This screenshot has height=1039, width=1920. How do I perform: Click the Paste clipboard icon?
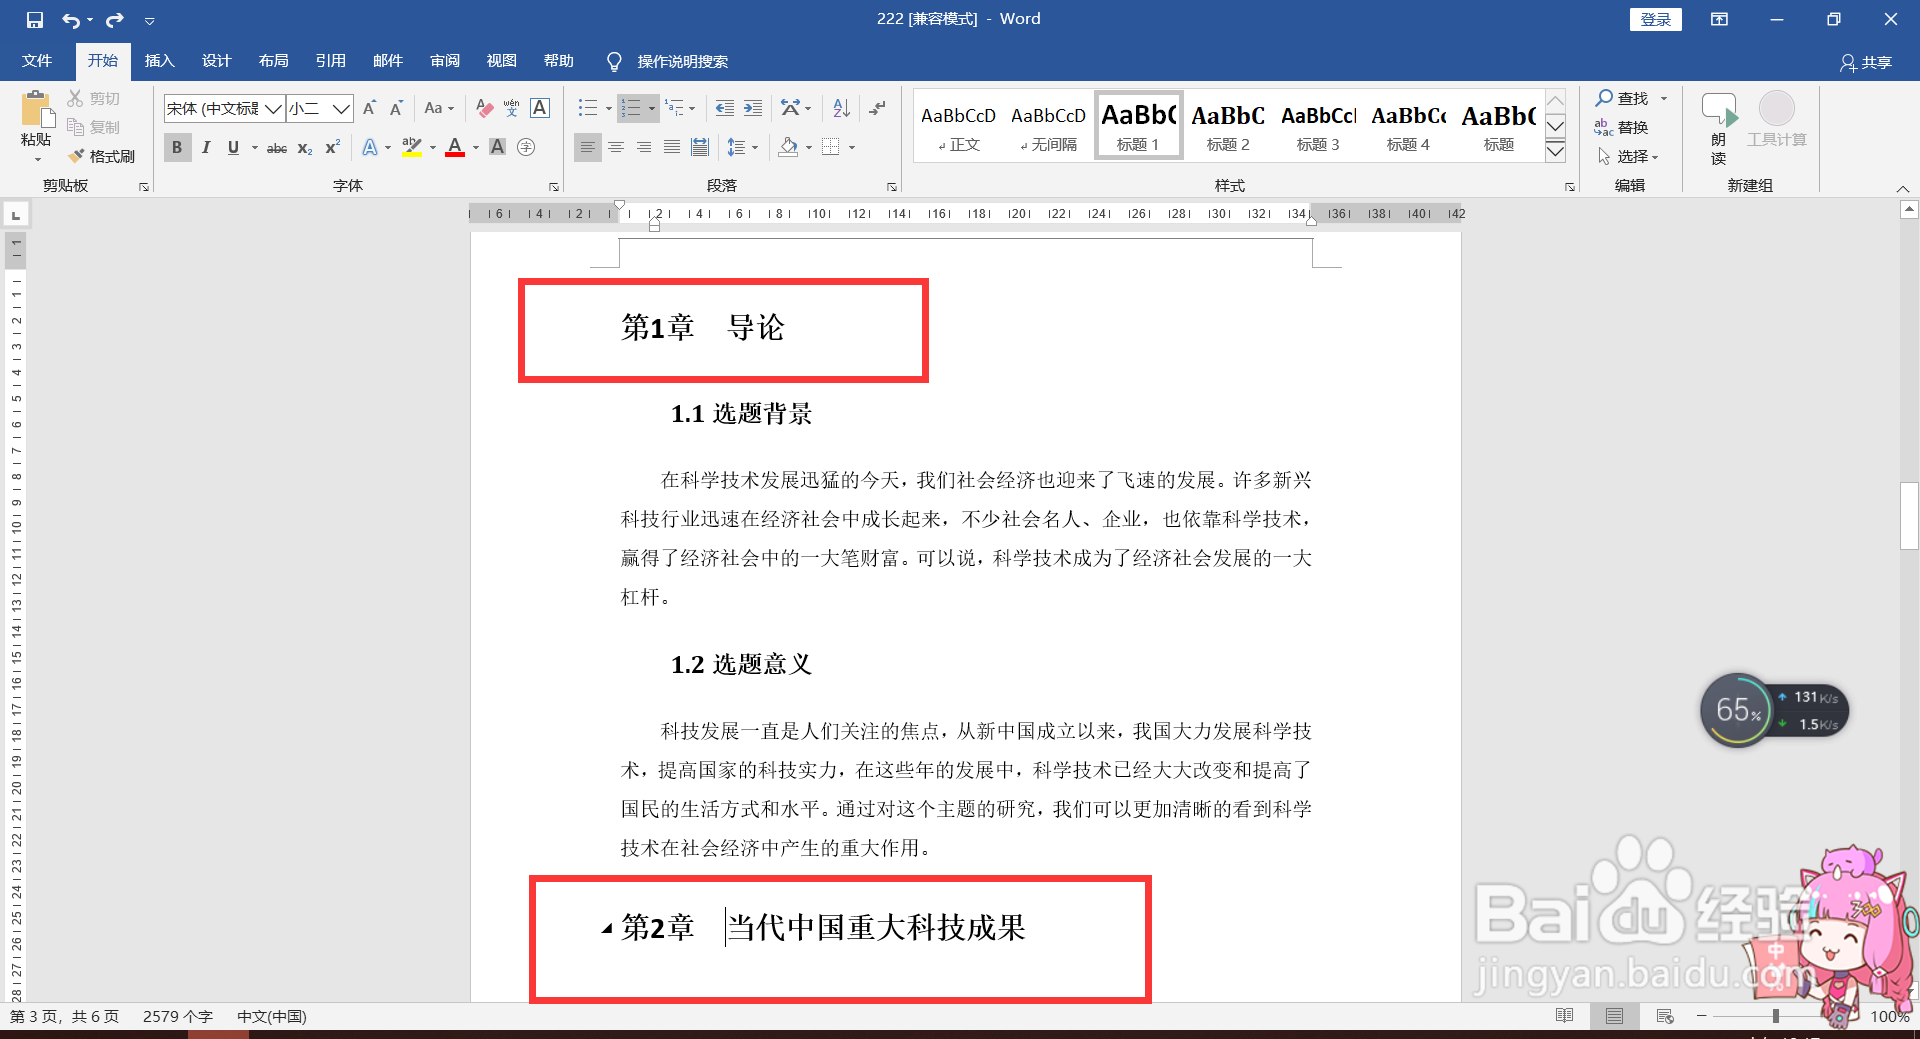pos(36,109)
